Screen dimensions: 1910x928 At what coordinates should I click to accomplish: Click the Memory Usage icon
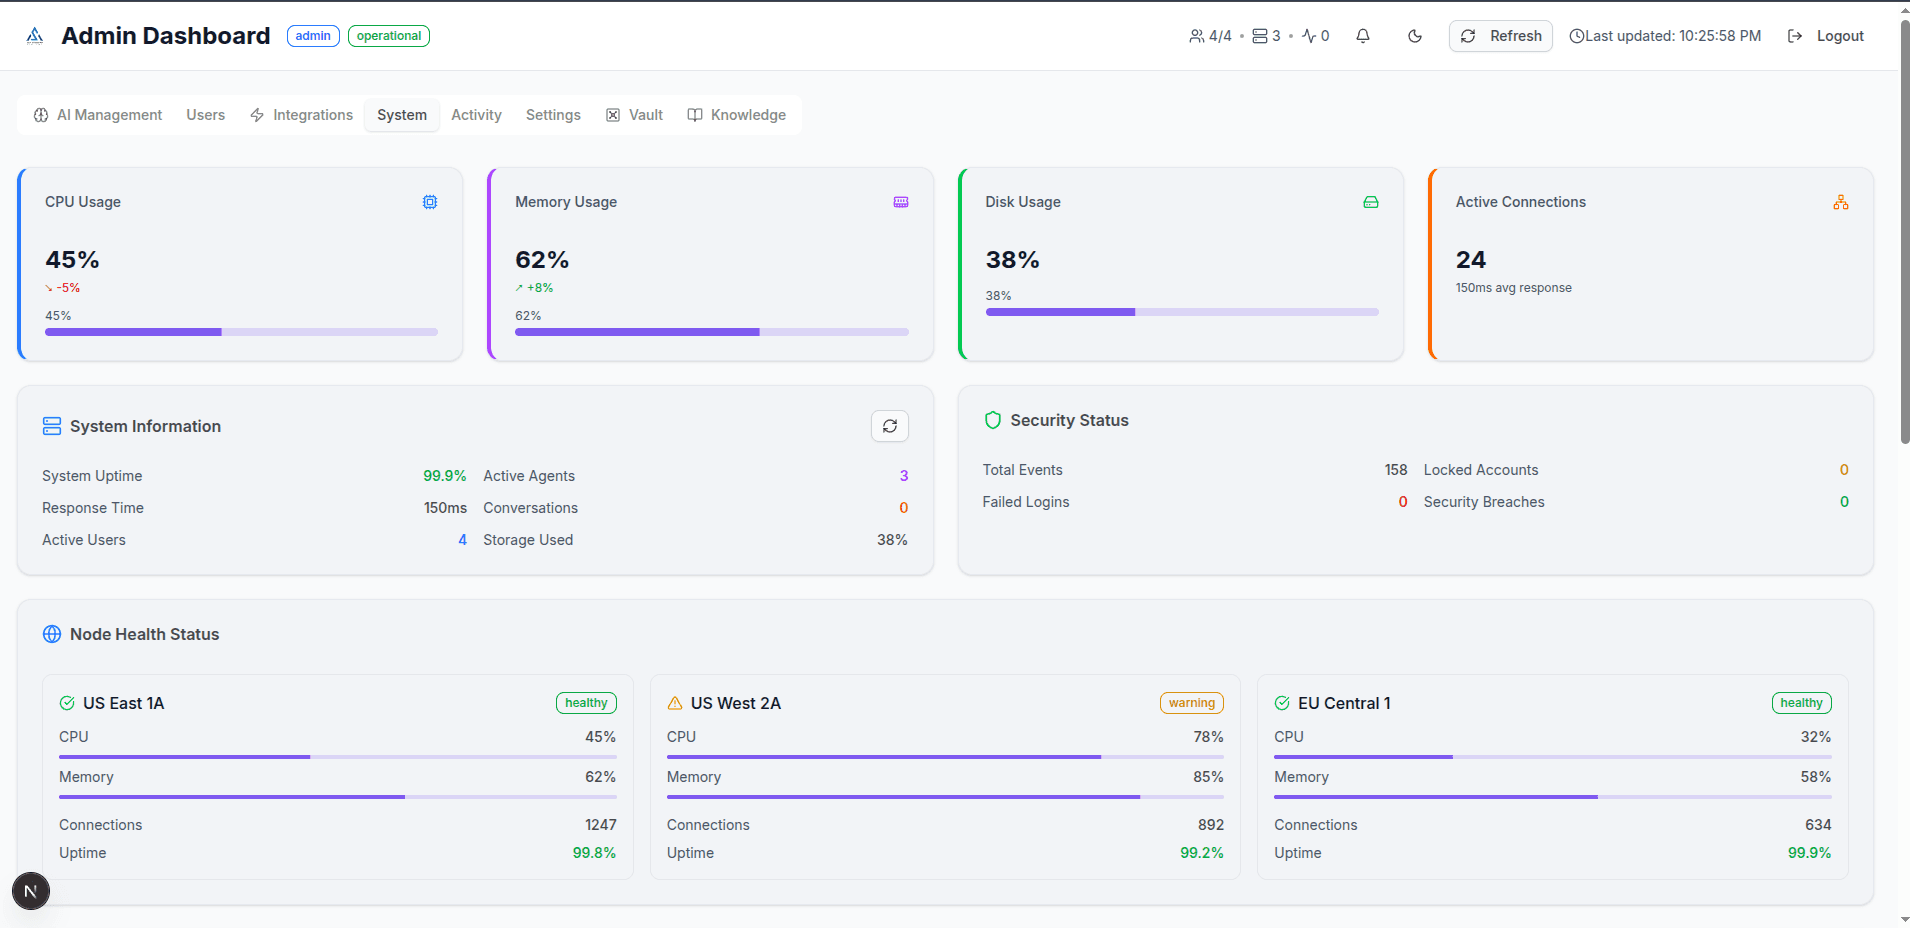pyautogui.click(x=900, y=202)
